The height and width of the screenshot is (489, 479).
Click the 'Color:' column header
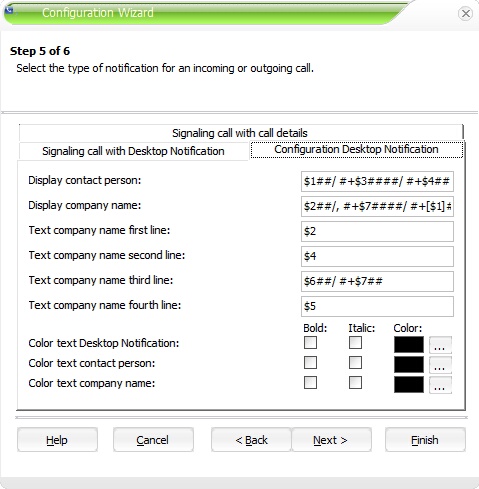(x=408, y=328)
